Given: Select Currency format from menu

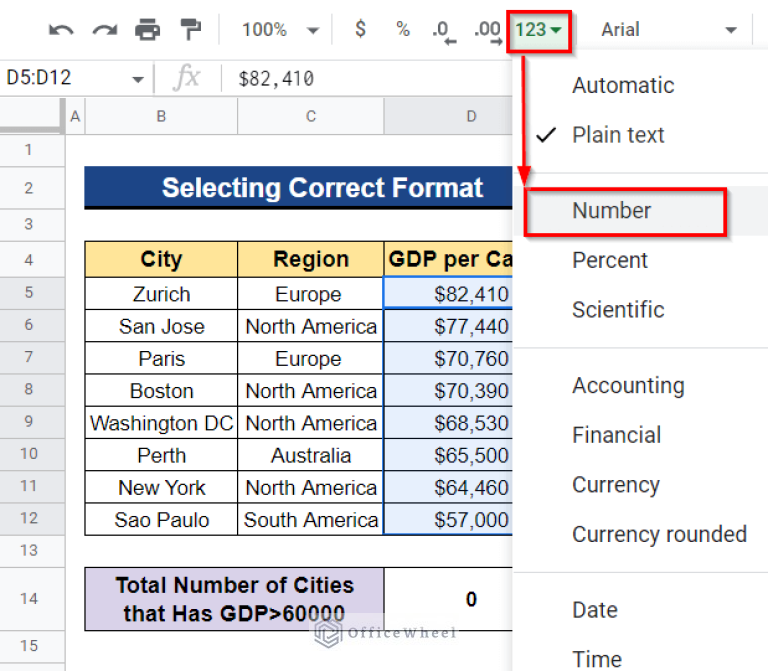Looking at the screenshot, I should 641,485.
